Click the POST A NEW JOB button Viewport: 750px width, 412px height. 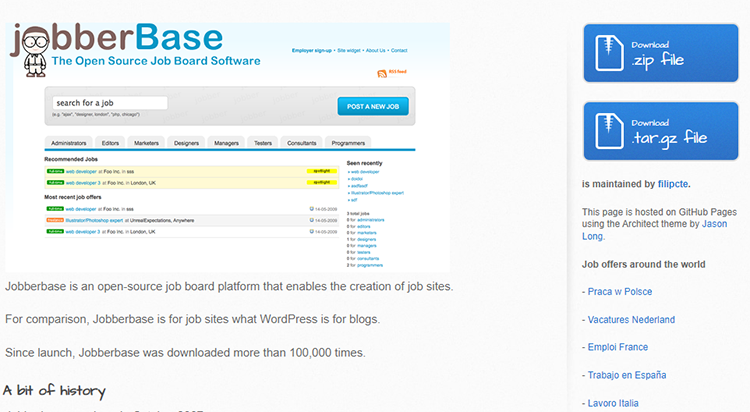tap(373, 106)
